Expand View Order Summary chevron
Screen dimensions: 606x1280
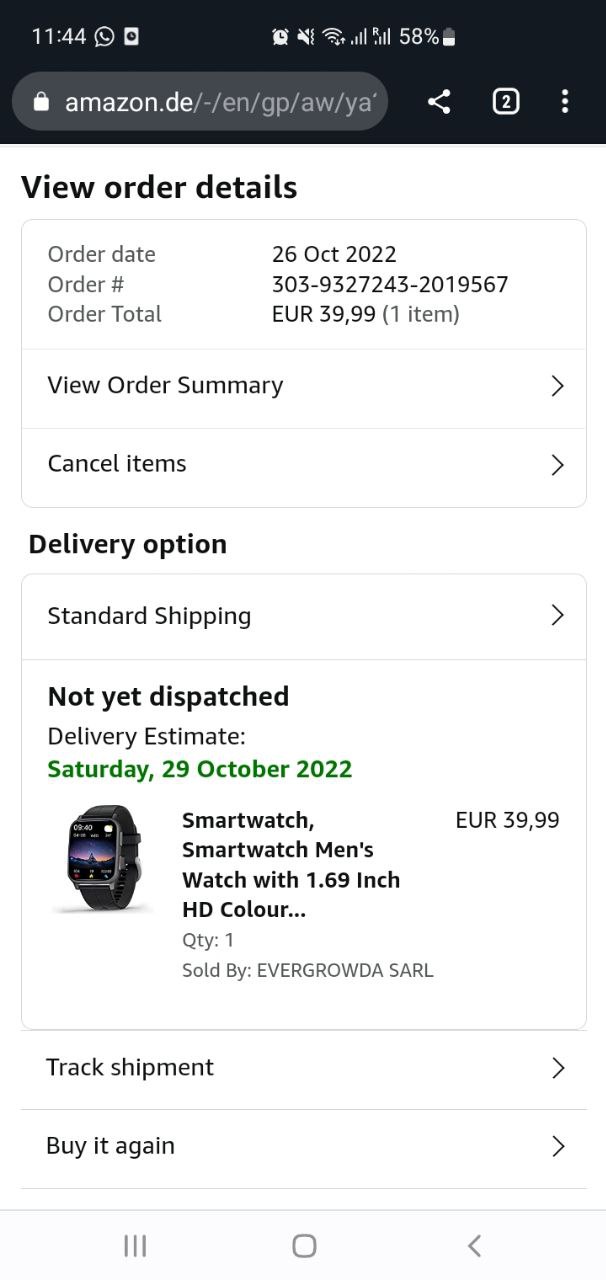coord(558,387)
